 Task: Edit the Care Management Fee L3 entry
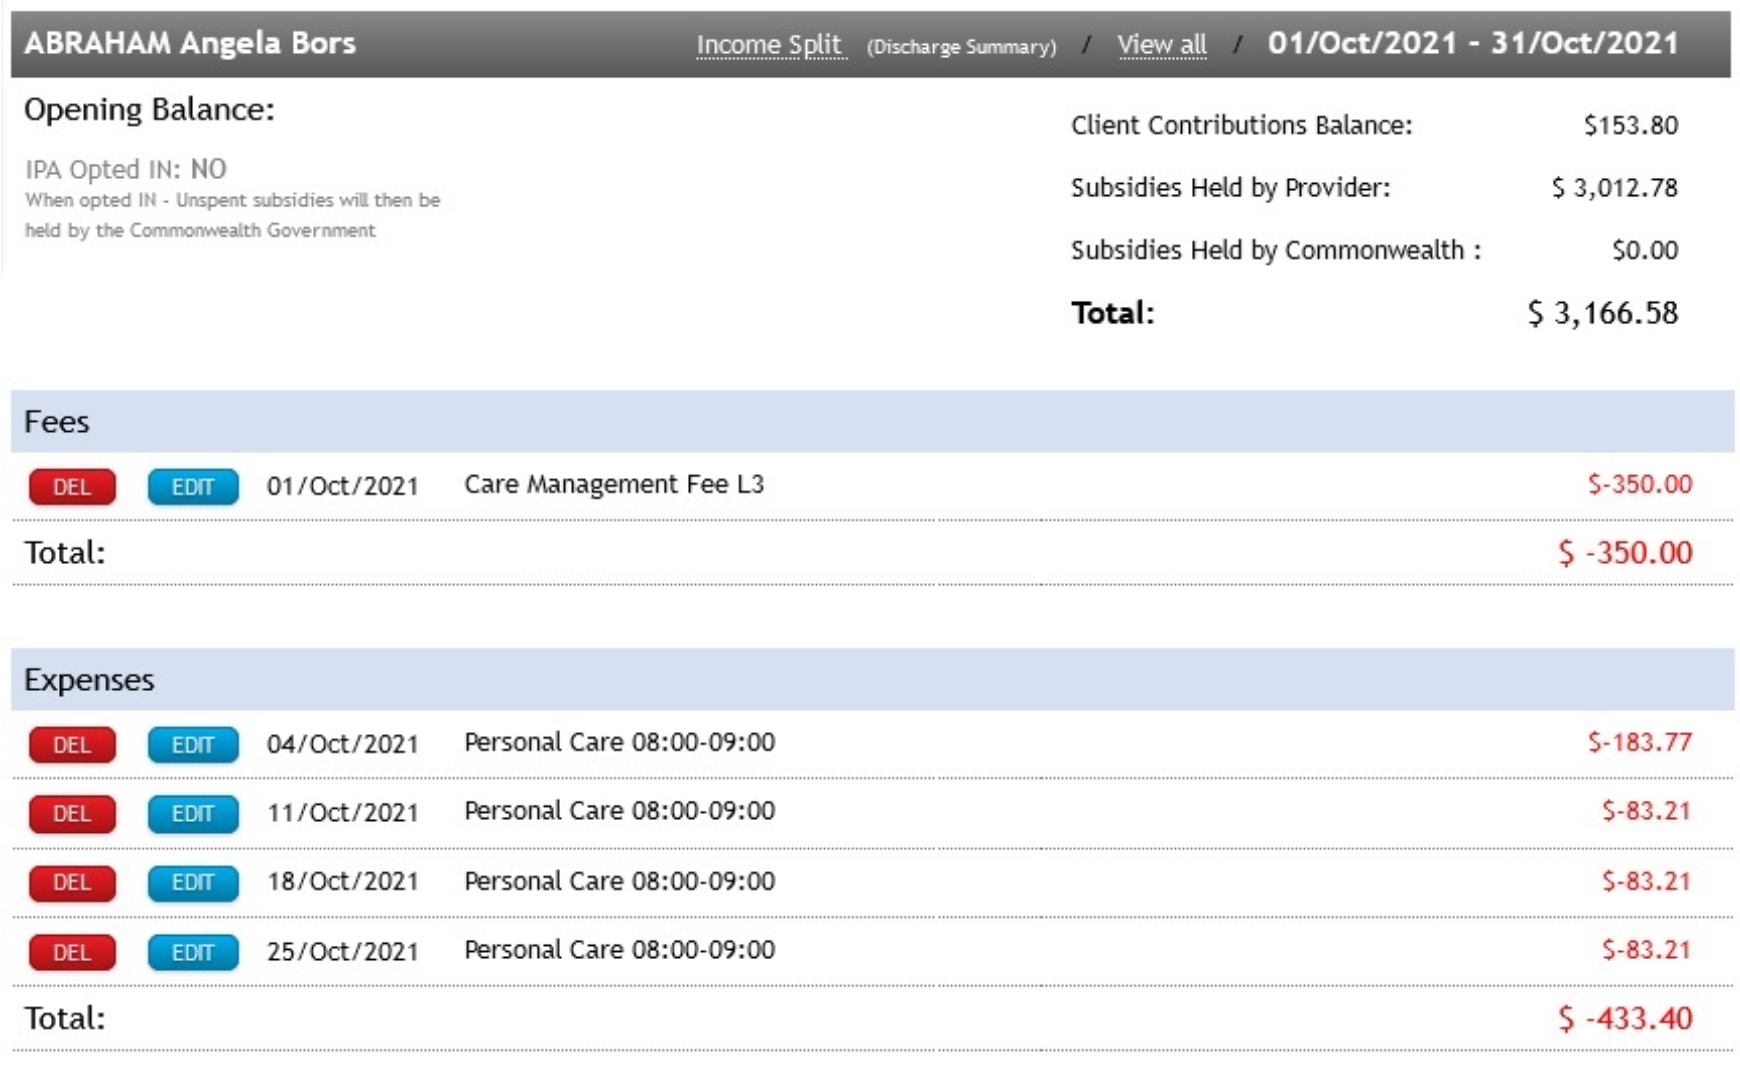point(193,487)
